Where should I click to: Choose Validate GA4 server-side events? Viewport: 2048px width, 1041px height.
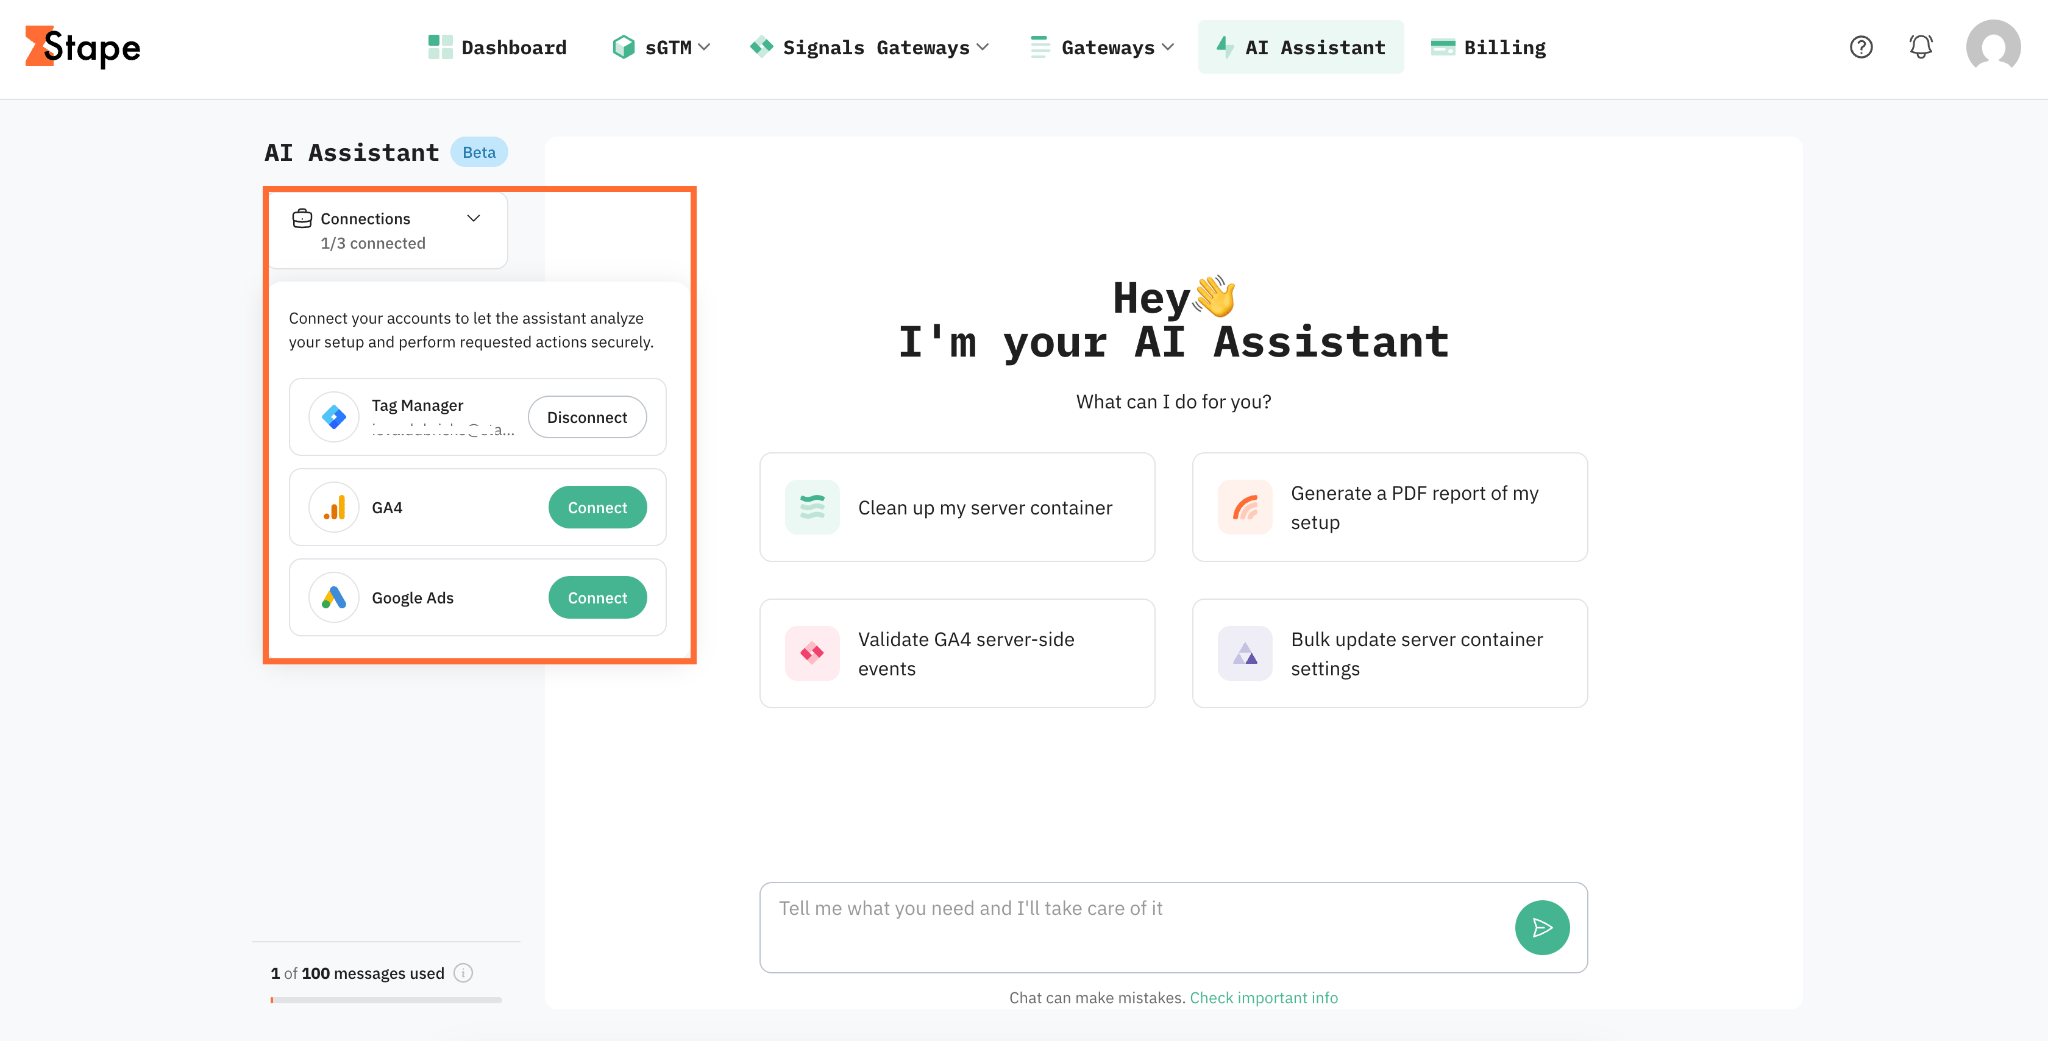coord(957,653)
